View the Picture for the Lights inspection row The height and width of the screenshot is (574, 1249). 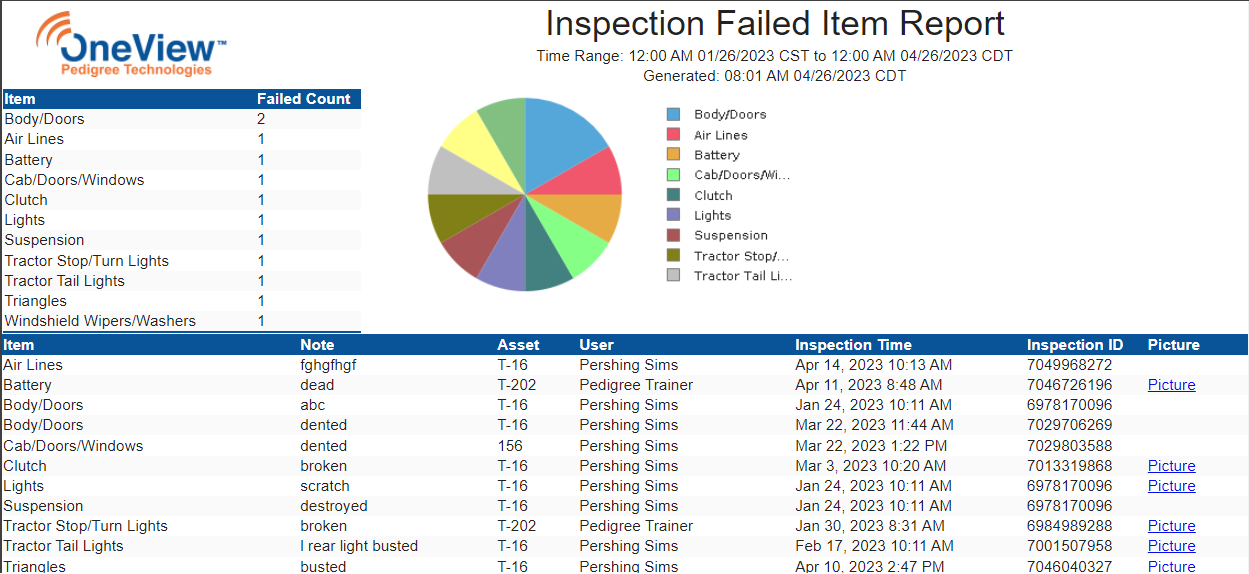point(1171,486)
